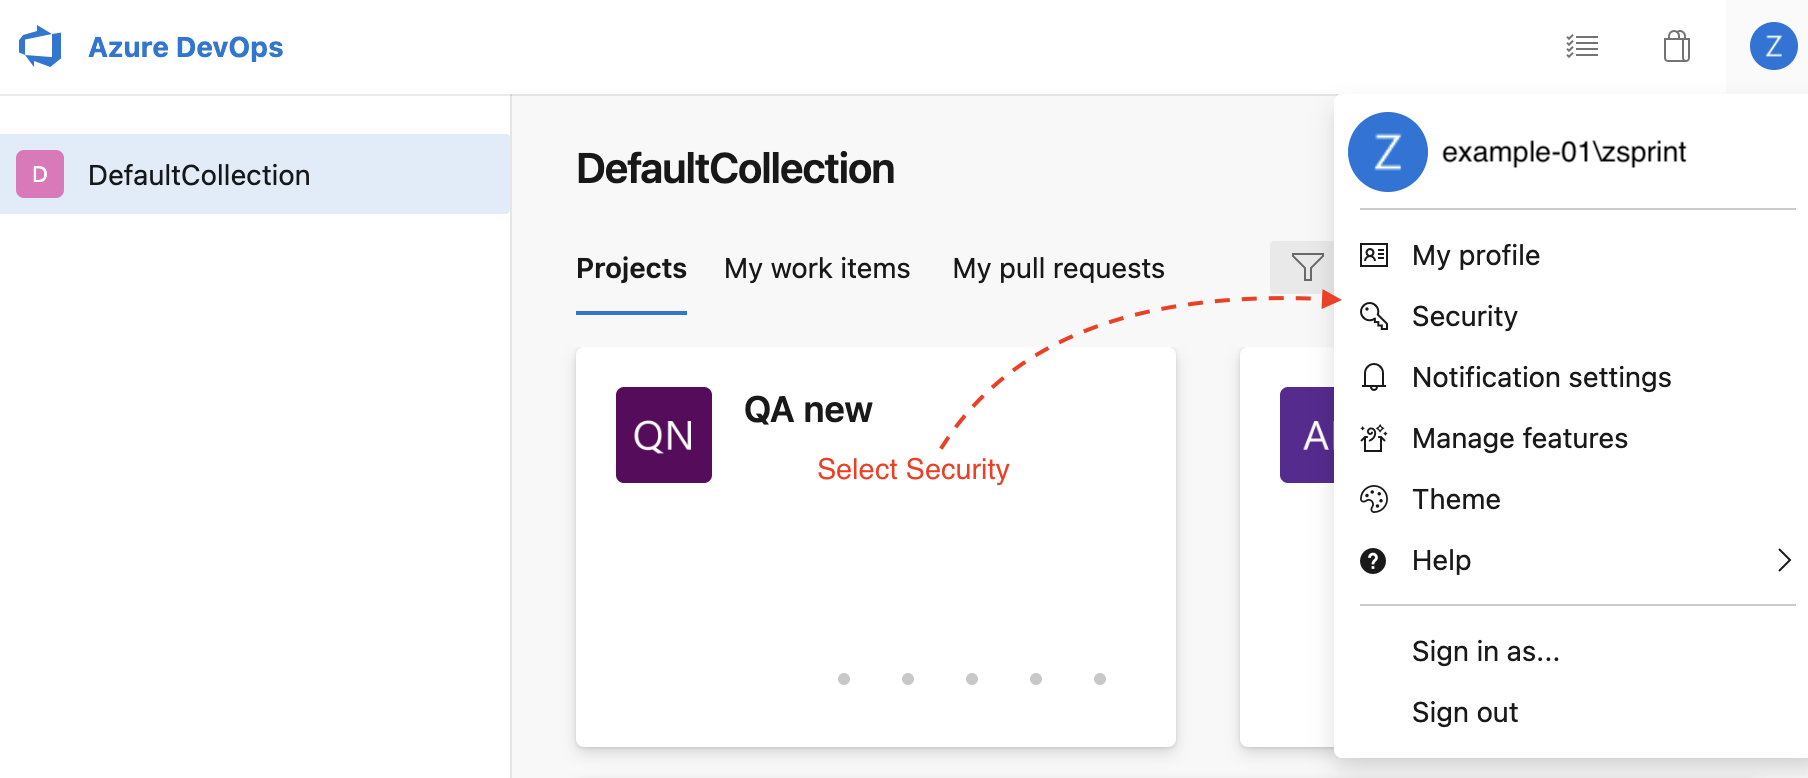
Task: Click Sign in as...
Action: (1485, 651)
